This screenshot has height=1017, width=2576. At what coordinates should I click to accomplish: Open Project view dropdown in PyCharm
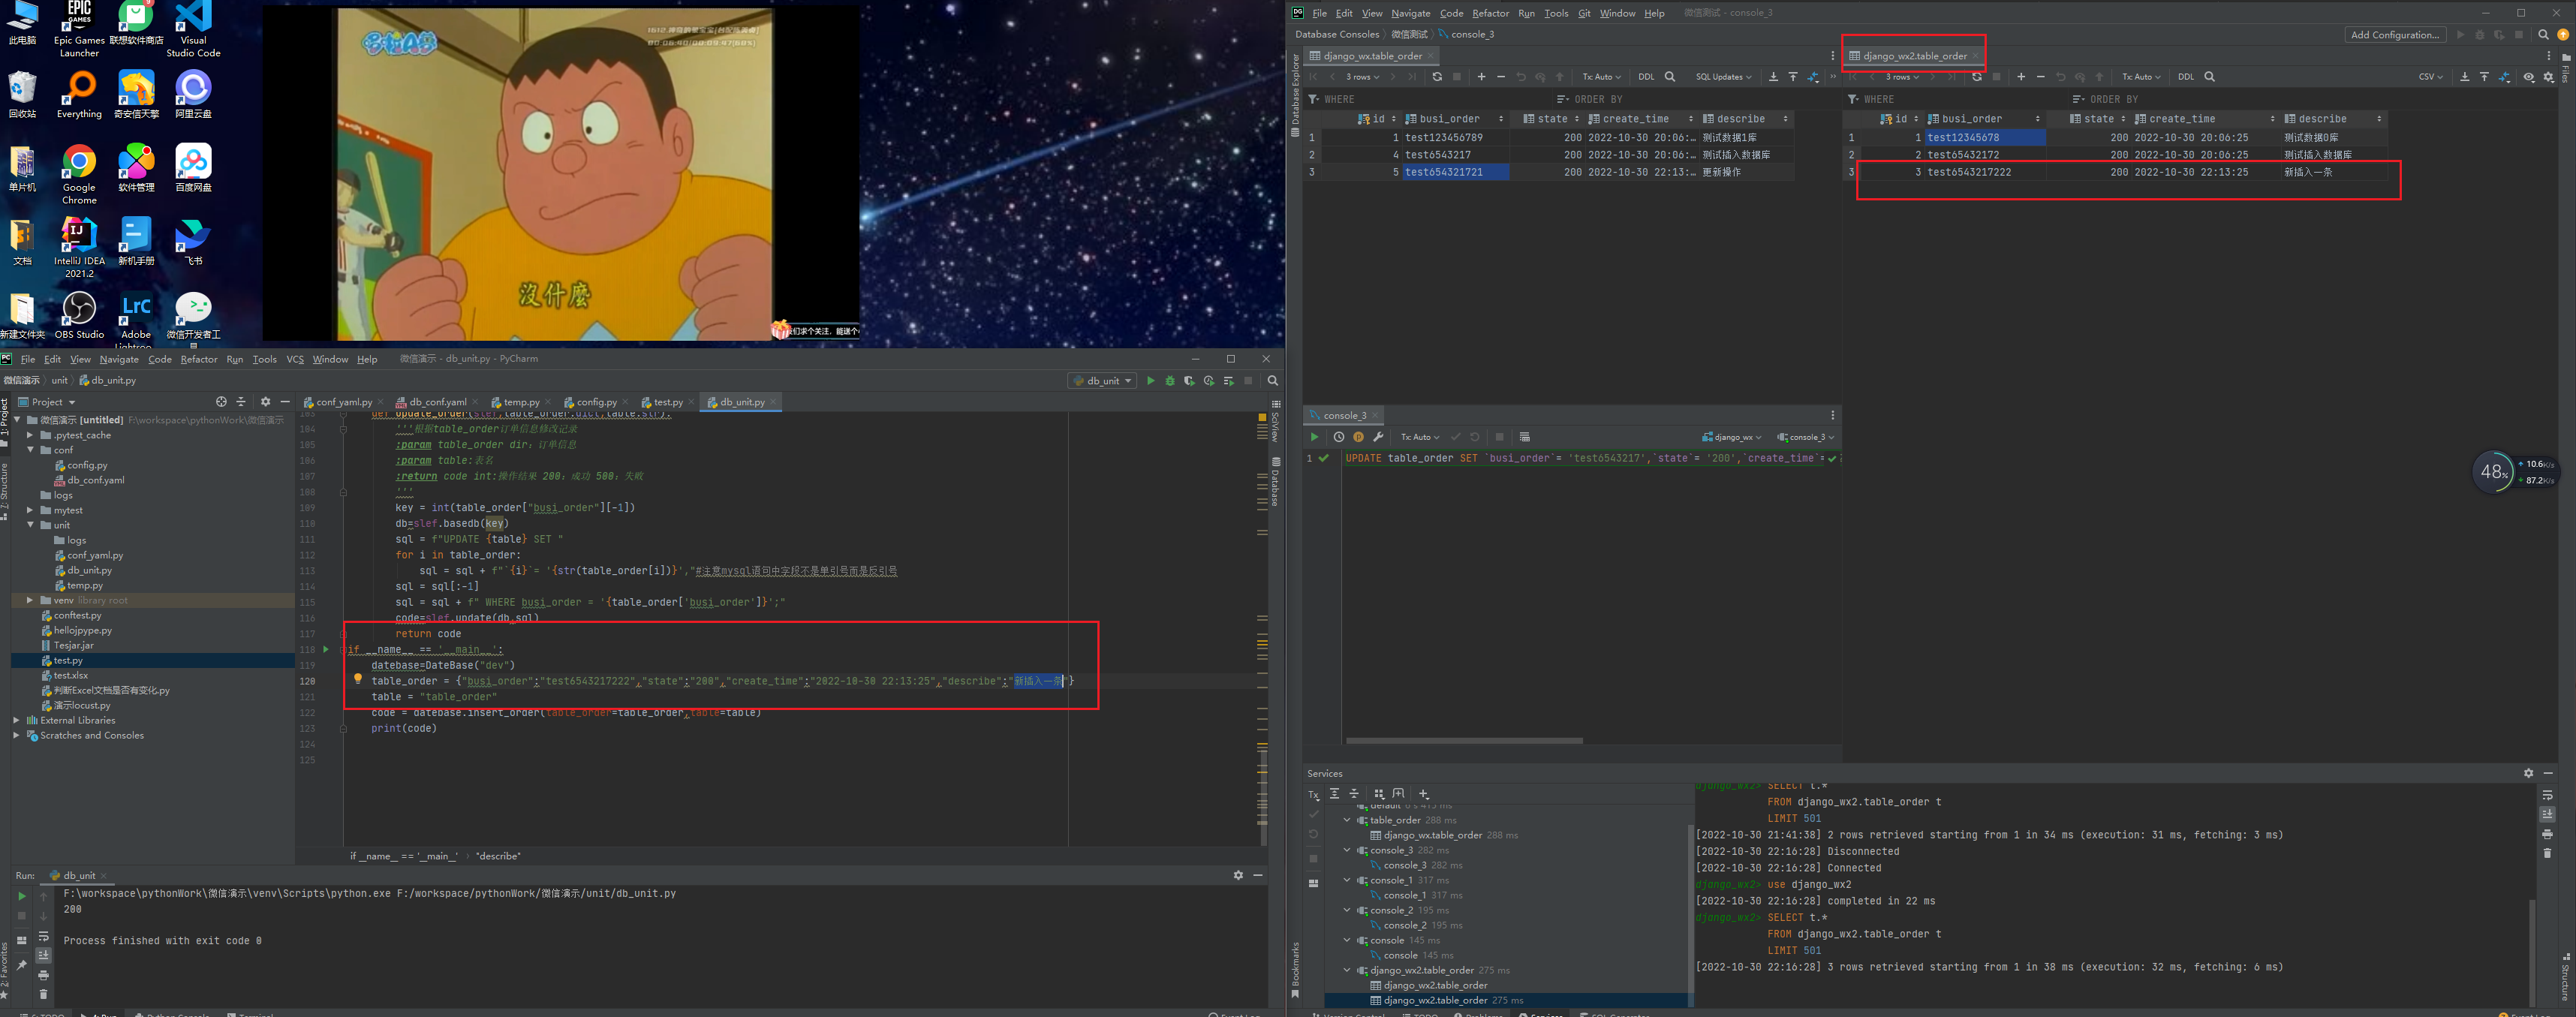(47, 402)
